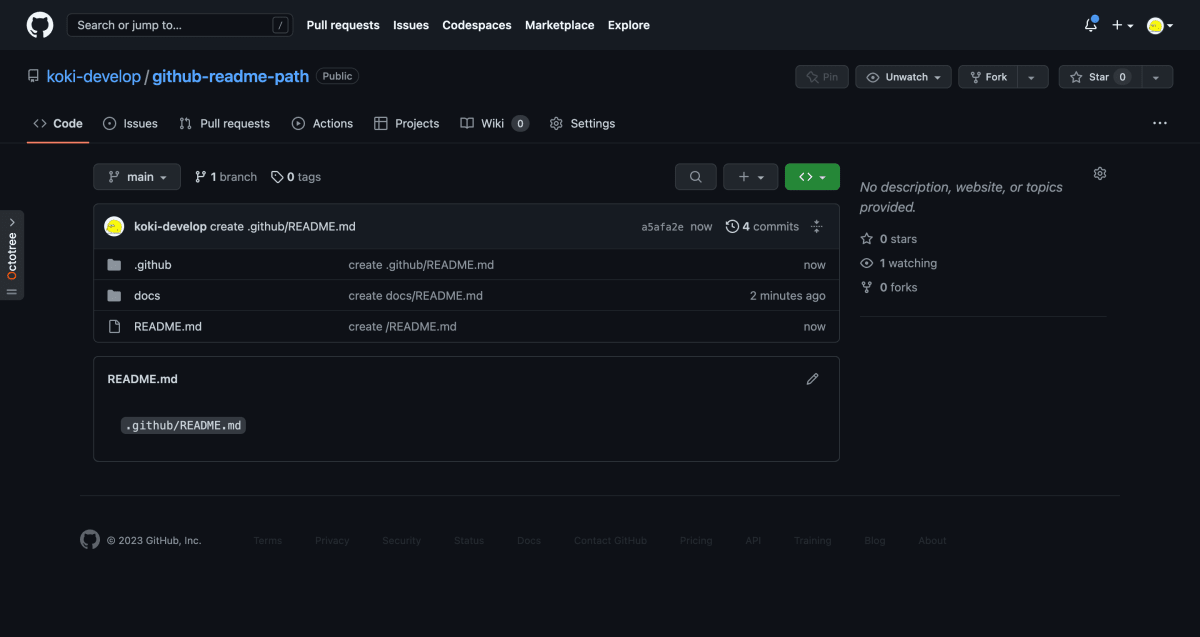The height and width of the screenshot is (637, 1200).
Task: Click the koki-develop avatar in commit row
Action: coord(114,226)
